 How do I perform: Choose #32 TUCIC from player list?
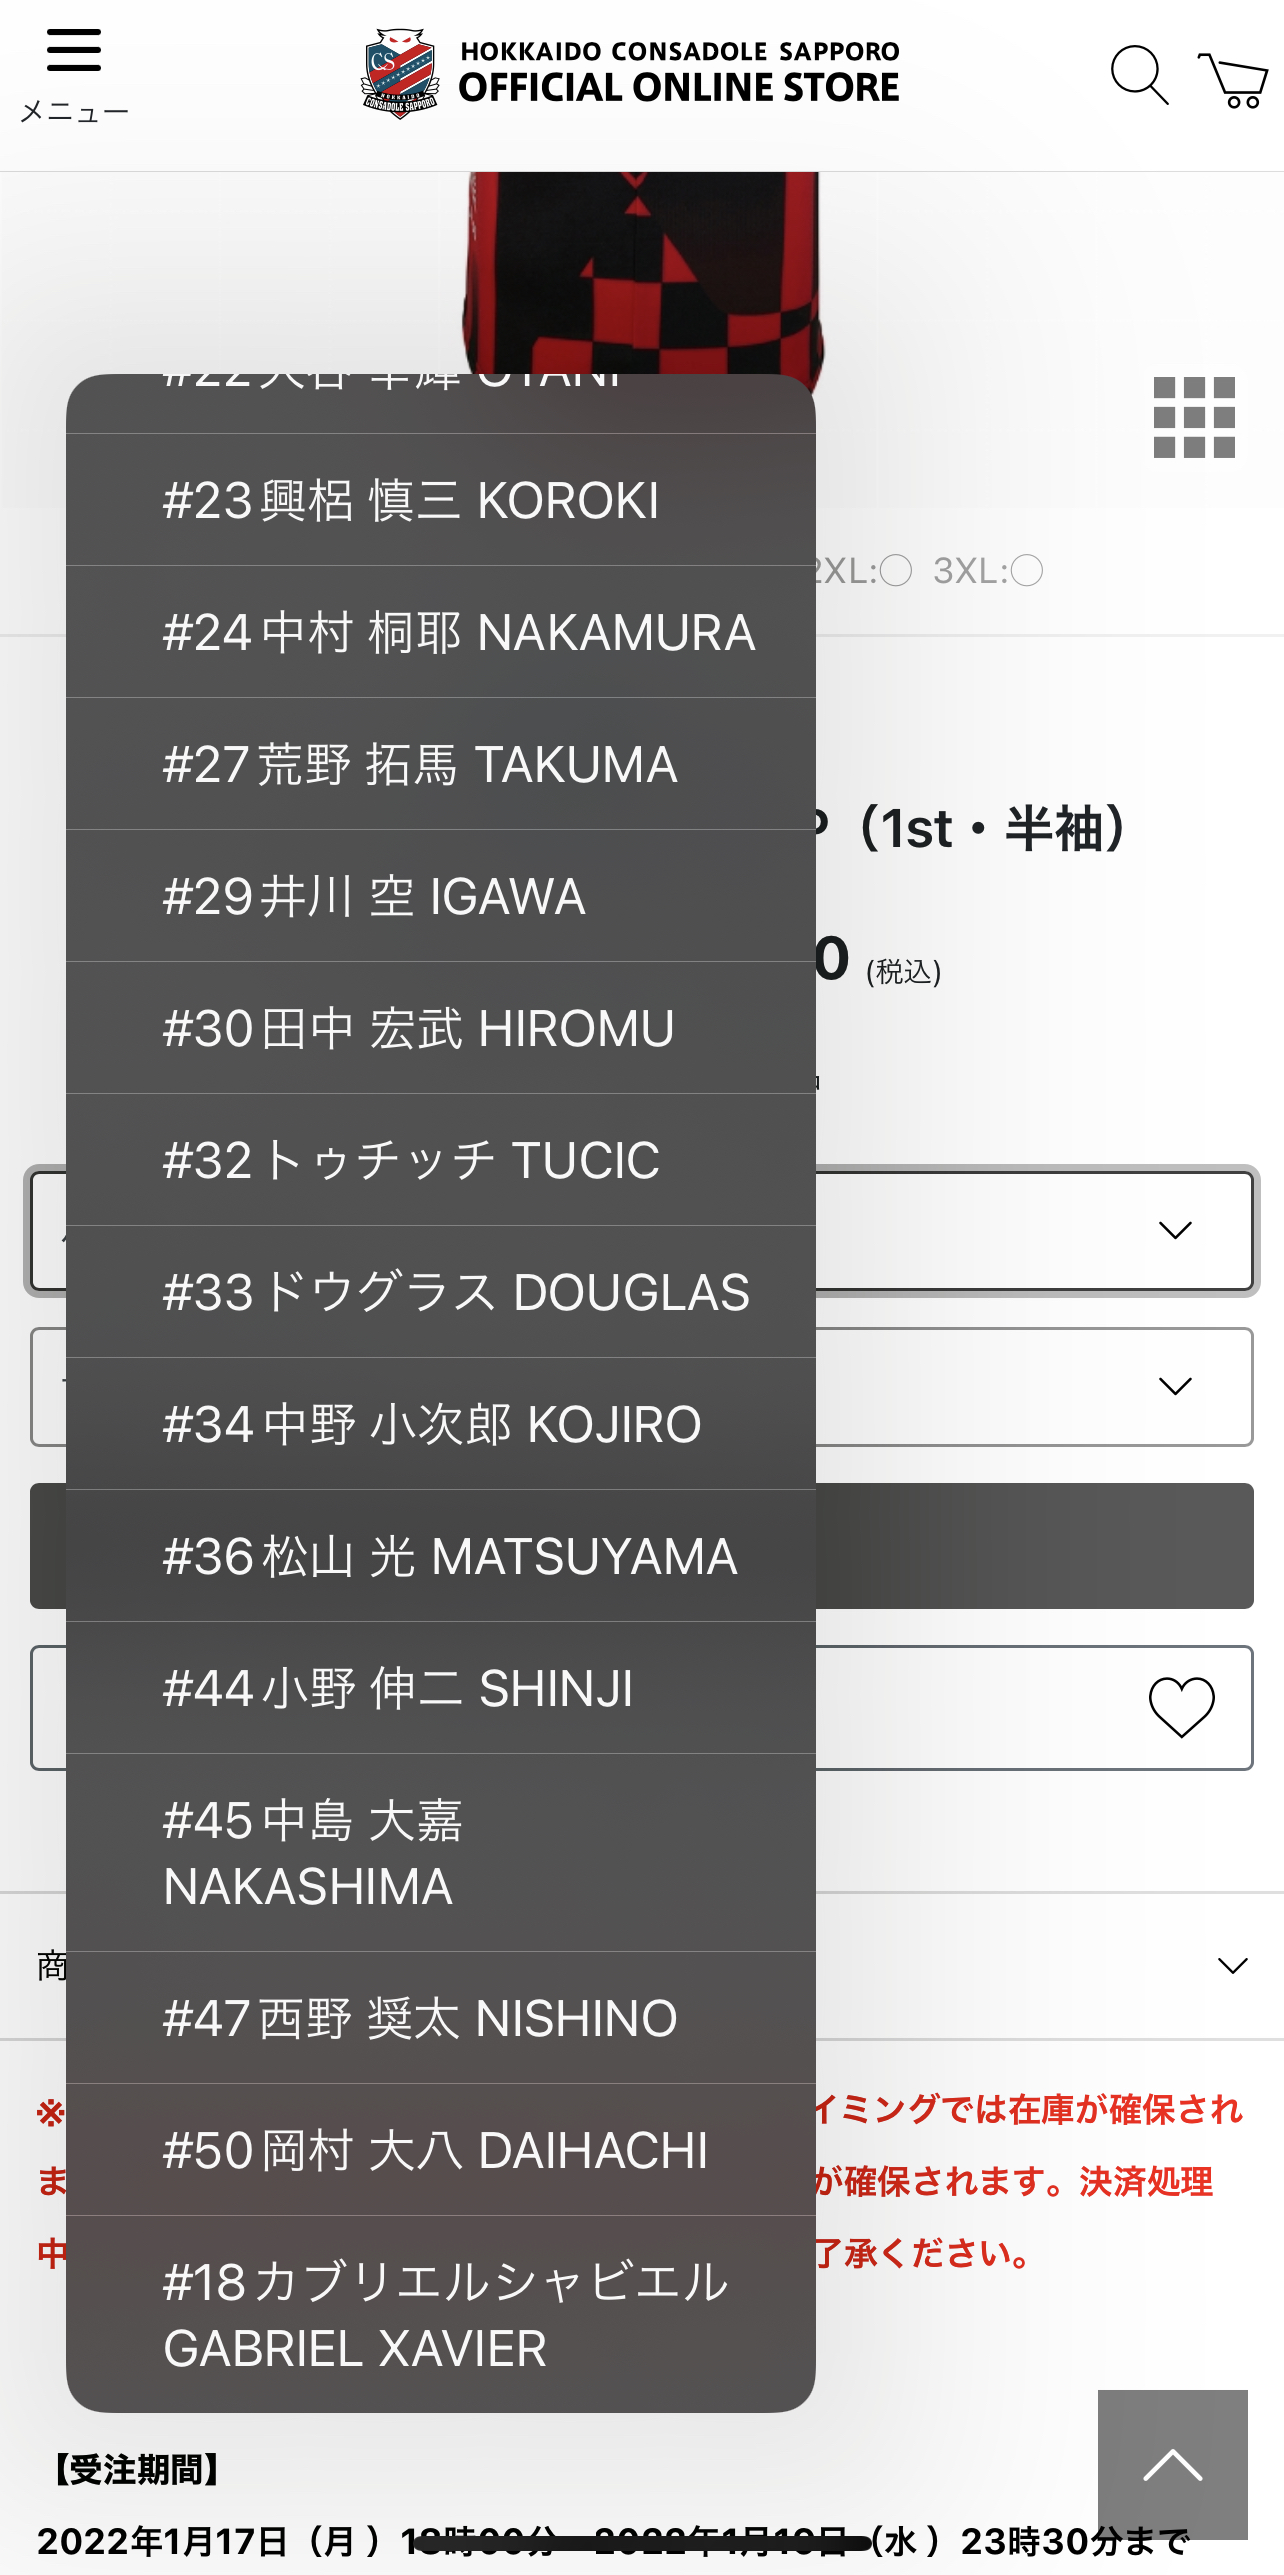pyautogui.click(x=440, y=1160)
